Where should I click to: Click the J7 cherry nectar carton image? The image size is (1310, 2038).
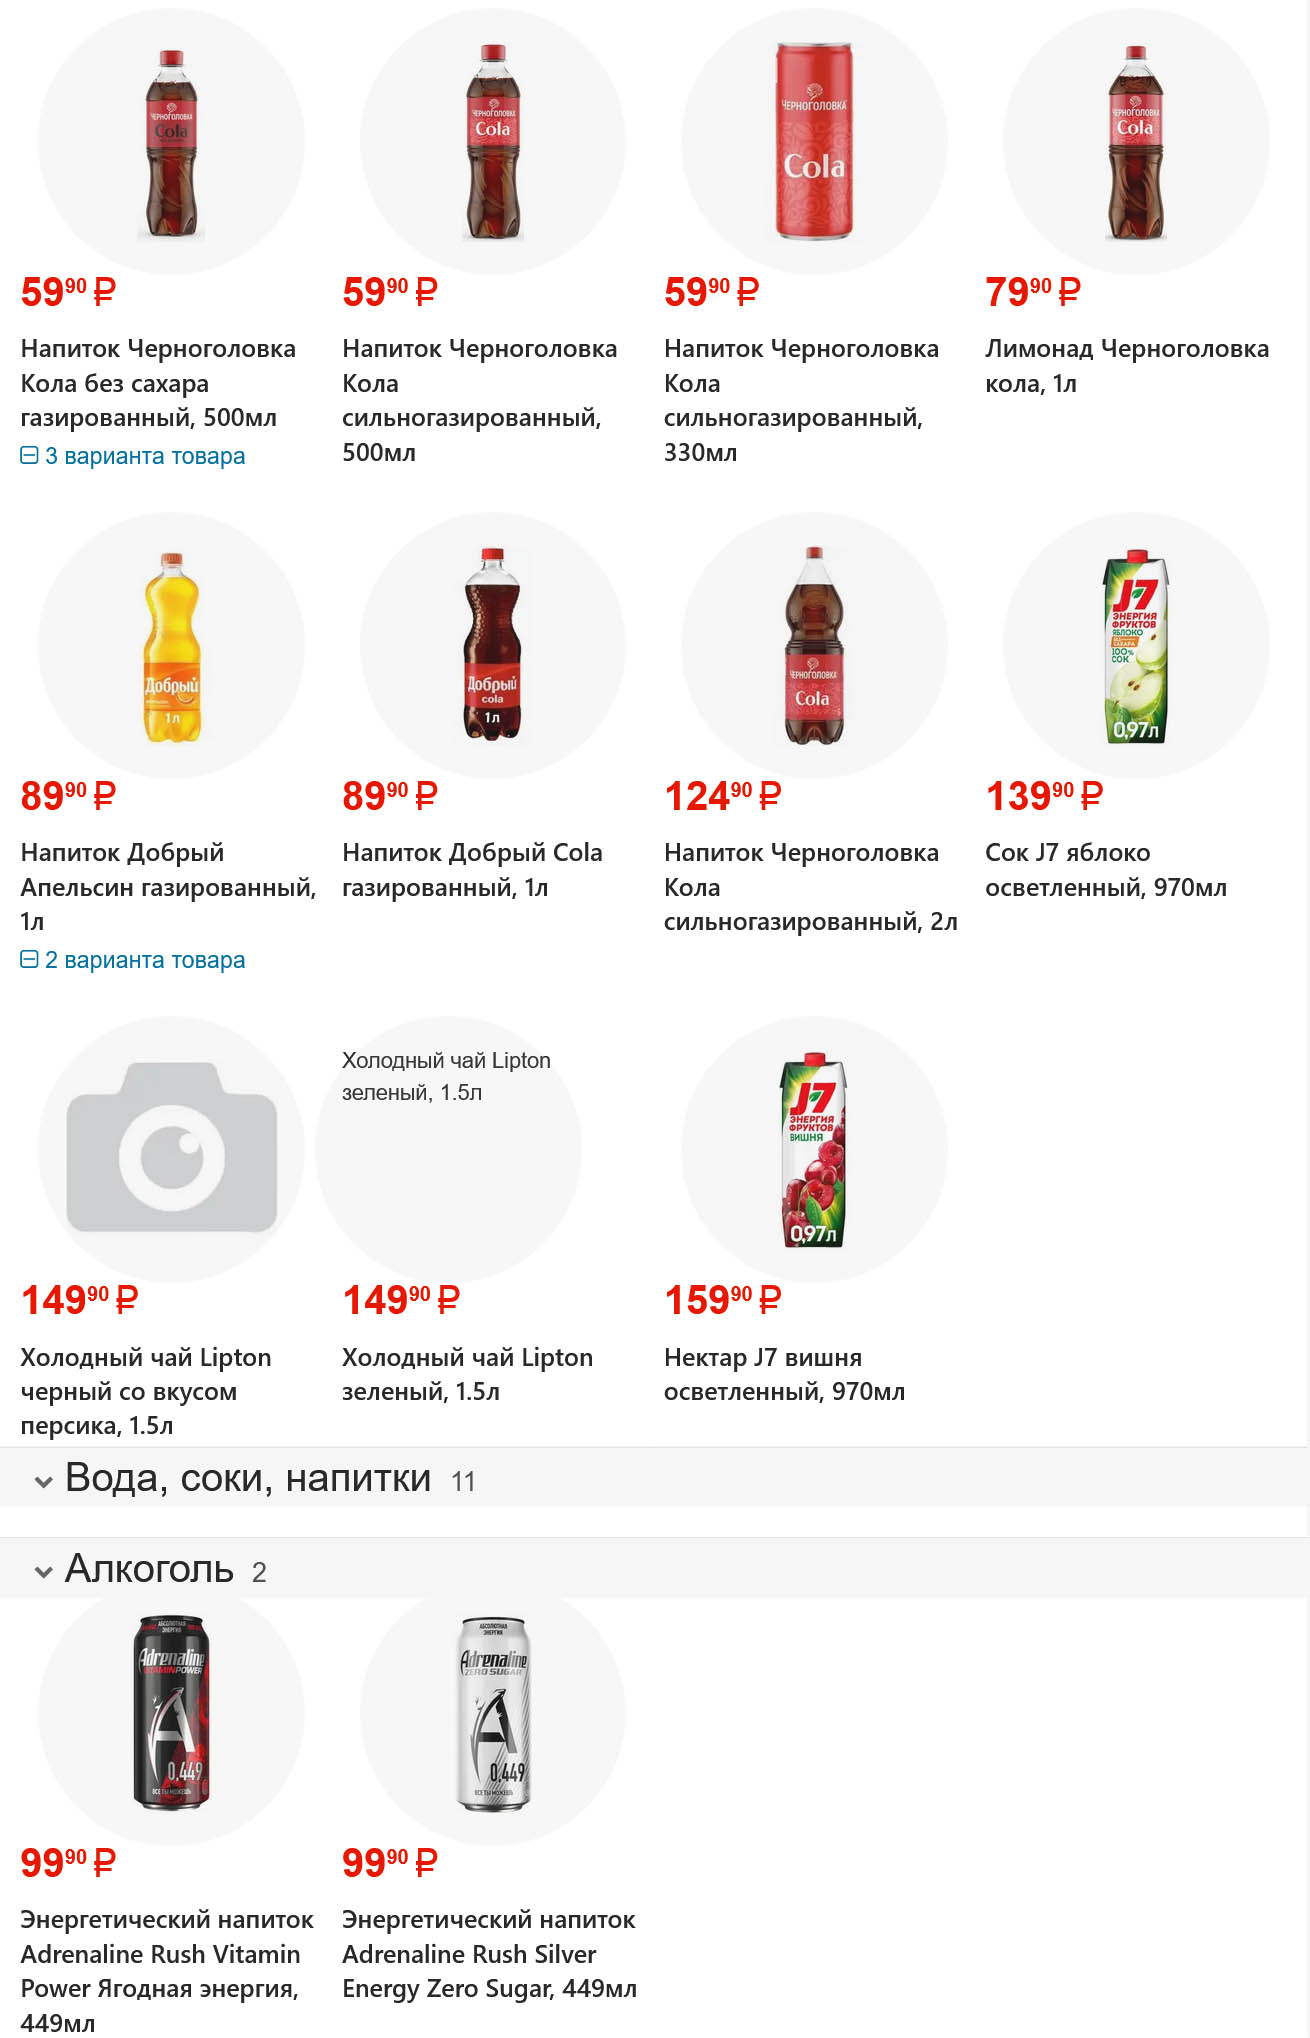coord(813,1150)
